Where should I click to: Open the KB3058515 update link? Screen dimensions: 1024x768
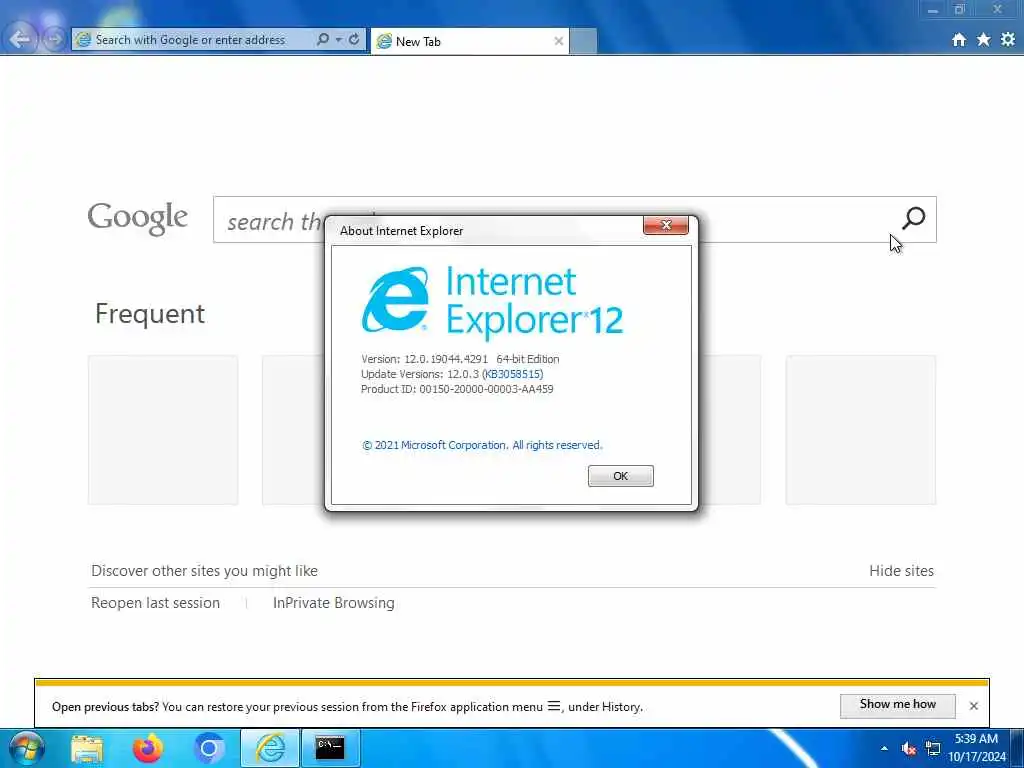coord(513,374)
